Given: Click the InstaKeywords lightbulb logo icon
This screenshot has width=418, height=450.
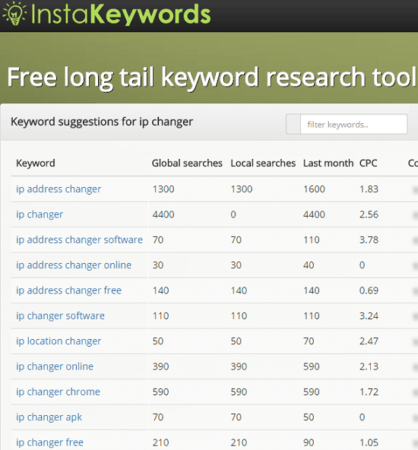Looking at the screenshot, I should pos(14,13).
